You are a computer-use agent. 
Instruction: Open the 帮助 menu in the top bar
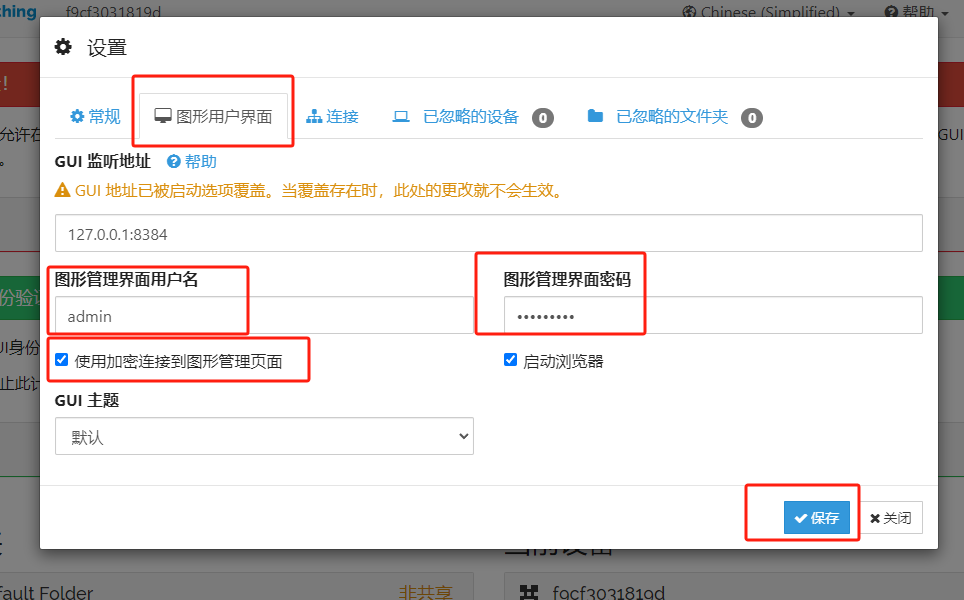coord(916,12)
